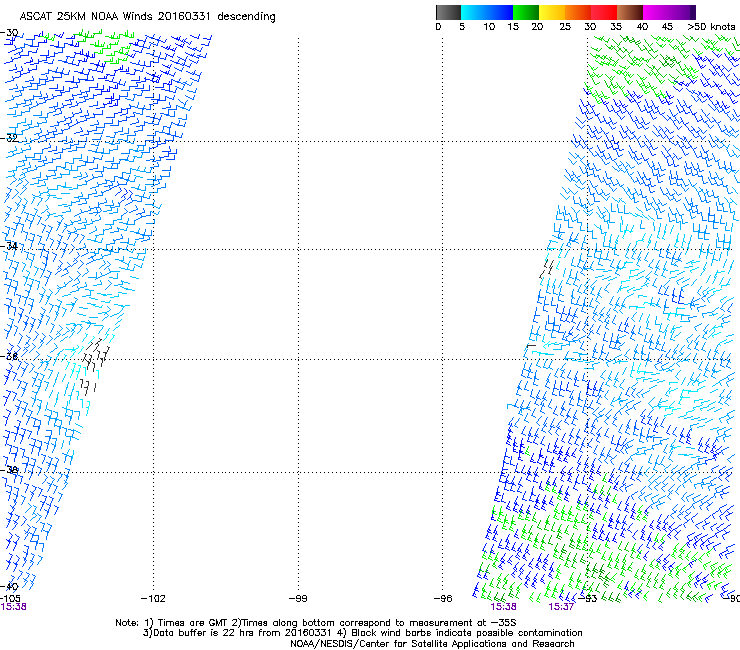The width and height of the screenshot is (740, 650).
Task: Click the yellow 20–25 knot legend color segment
Action: tap(552, 12)
